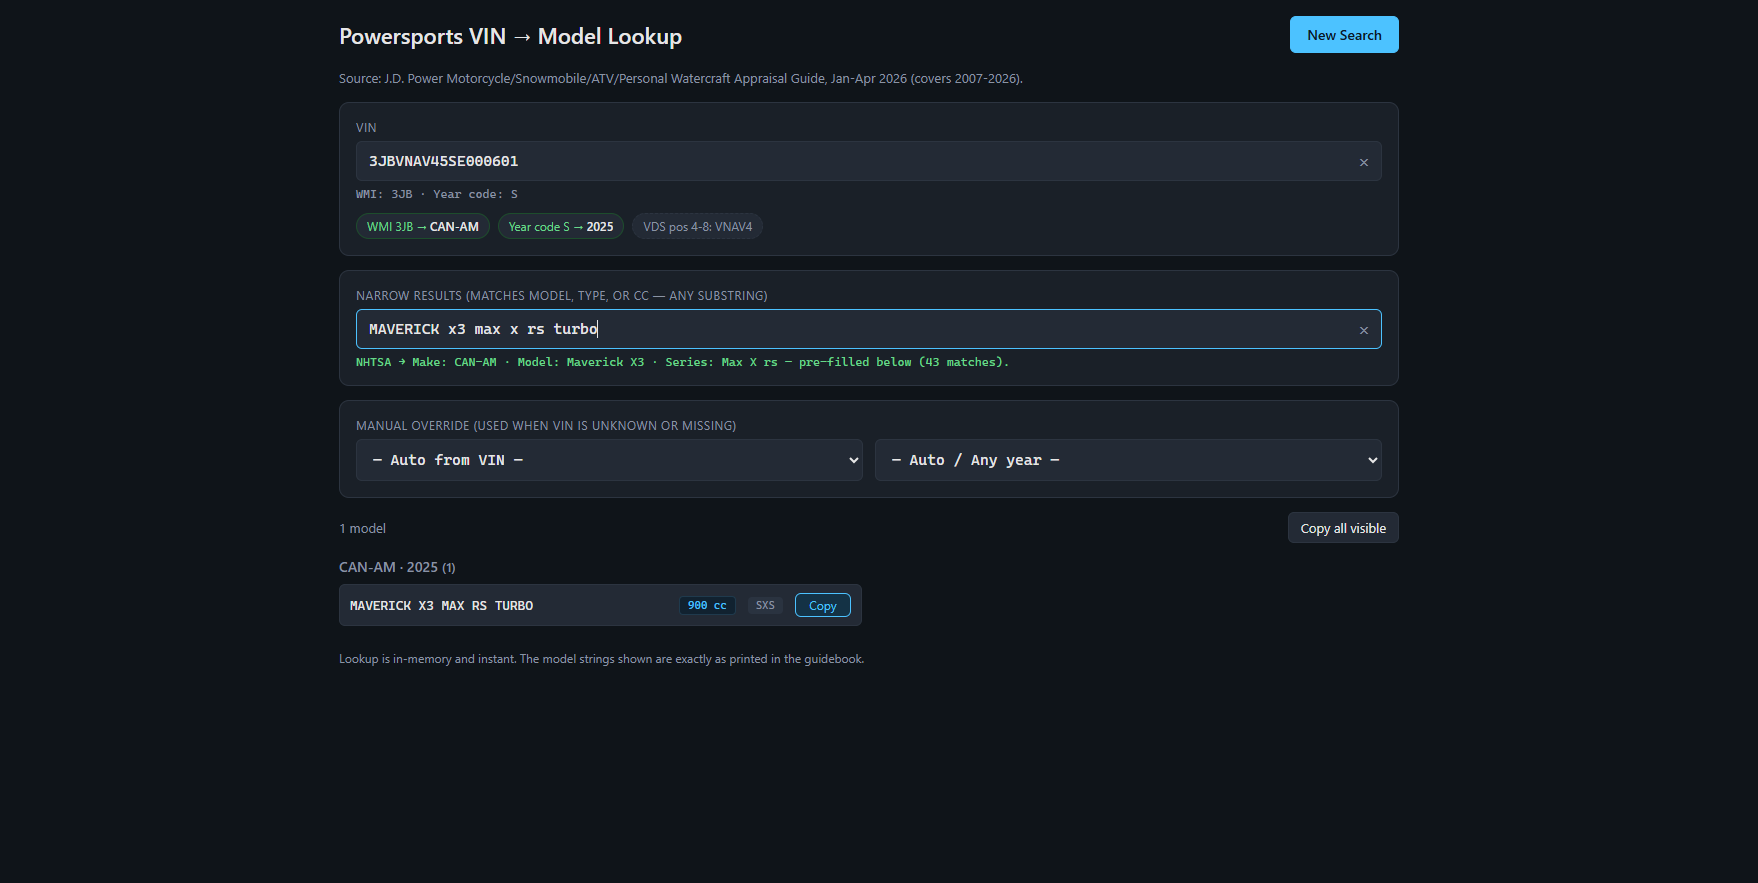Click the MAVERICK X3 MAX RS TURBO result text
The width and height of the screenshot is (1758, 883).
[441, 606]
